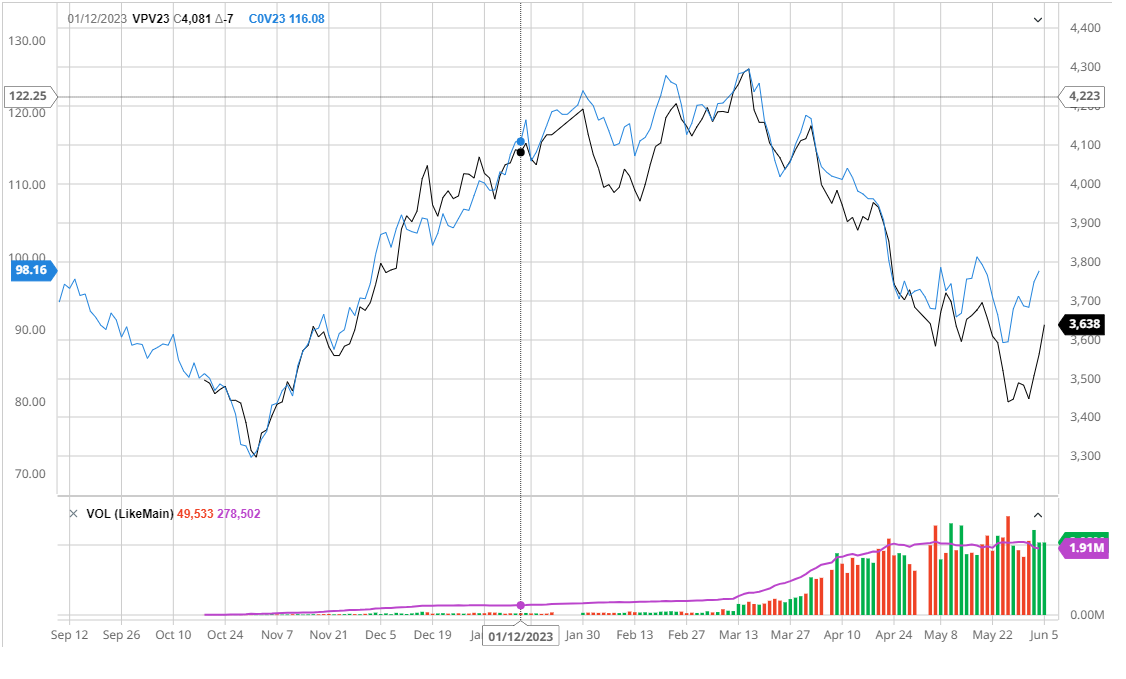Click the C4,081 close value in legend
This screenshot has width=1126, height=679.
(x=192, y=19)
